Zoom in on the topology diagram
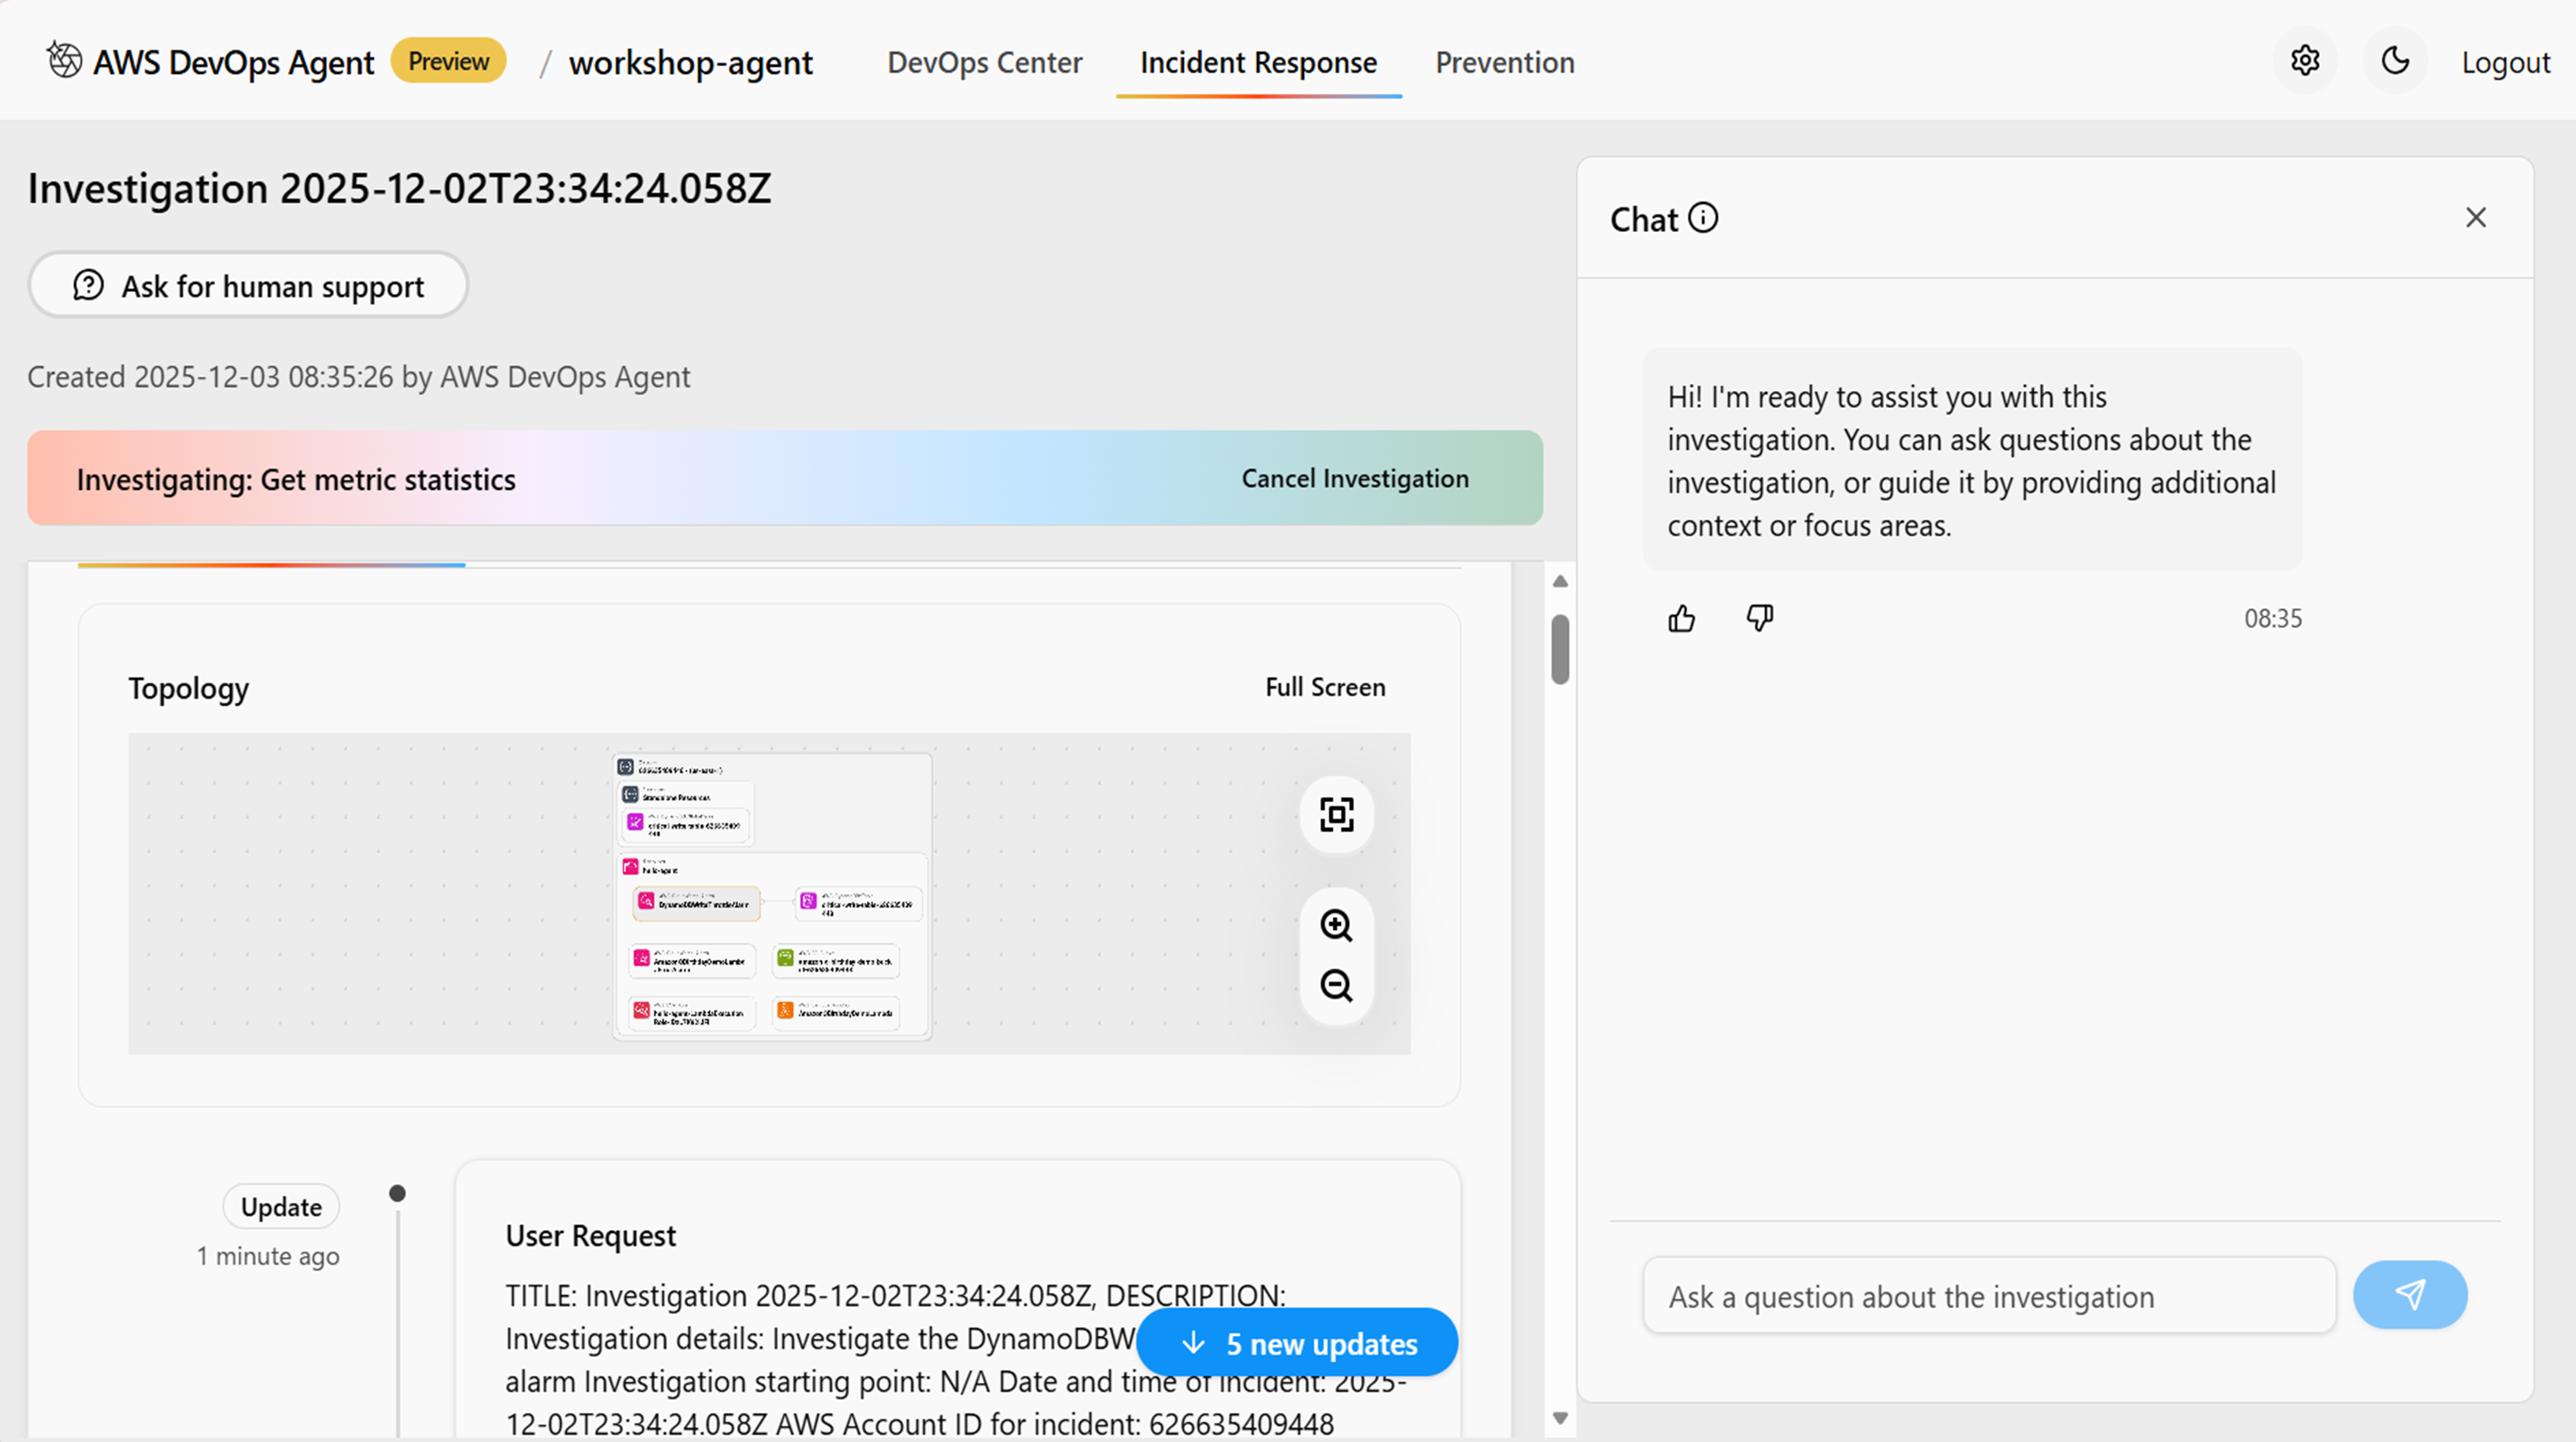The height and width of the screenshot is (1442, 2576). tap(1336, 925)
